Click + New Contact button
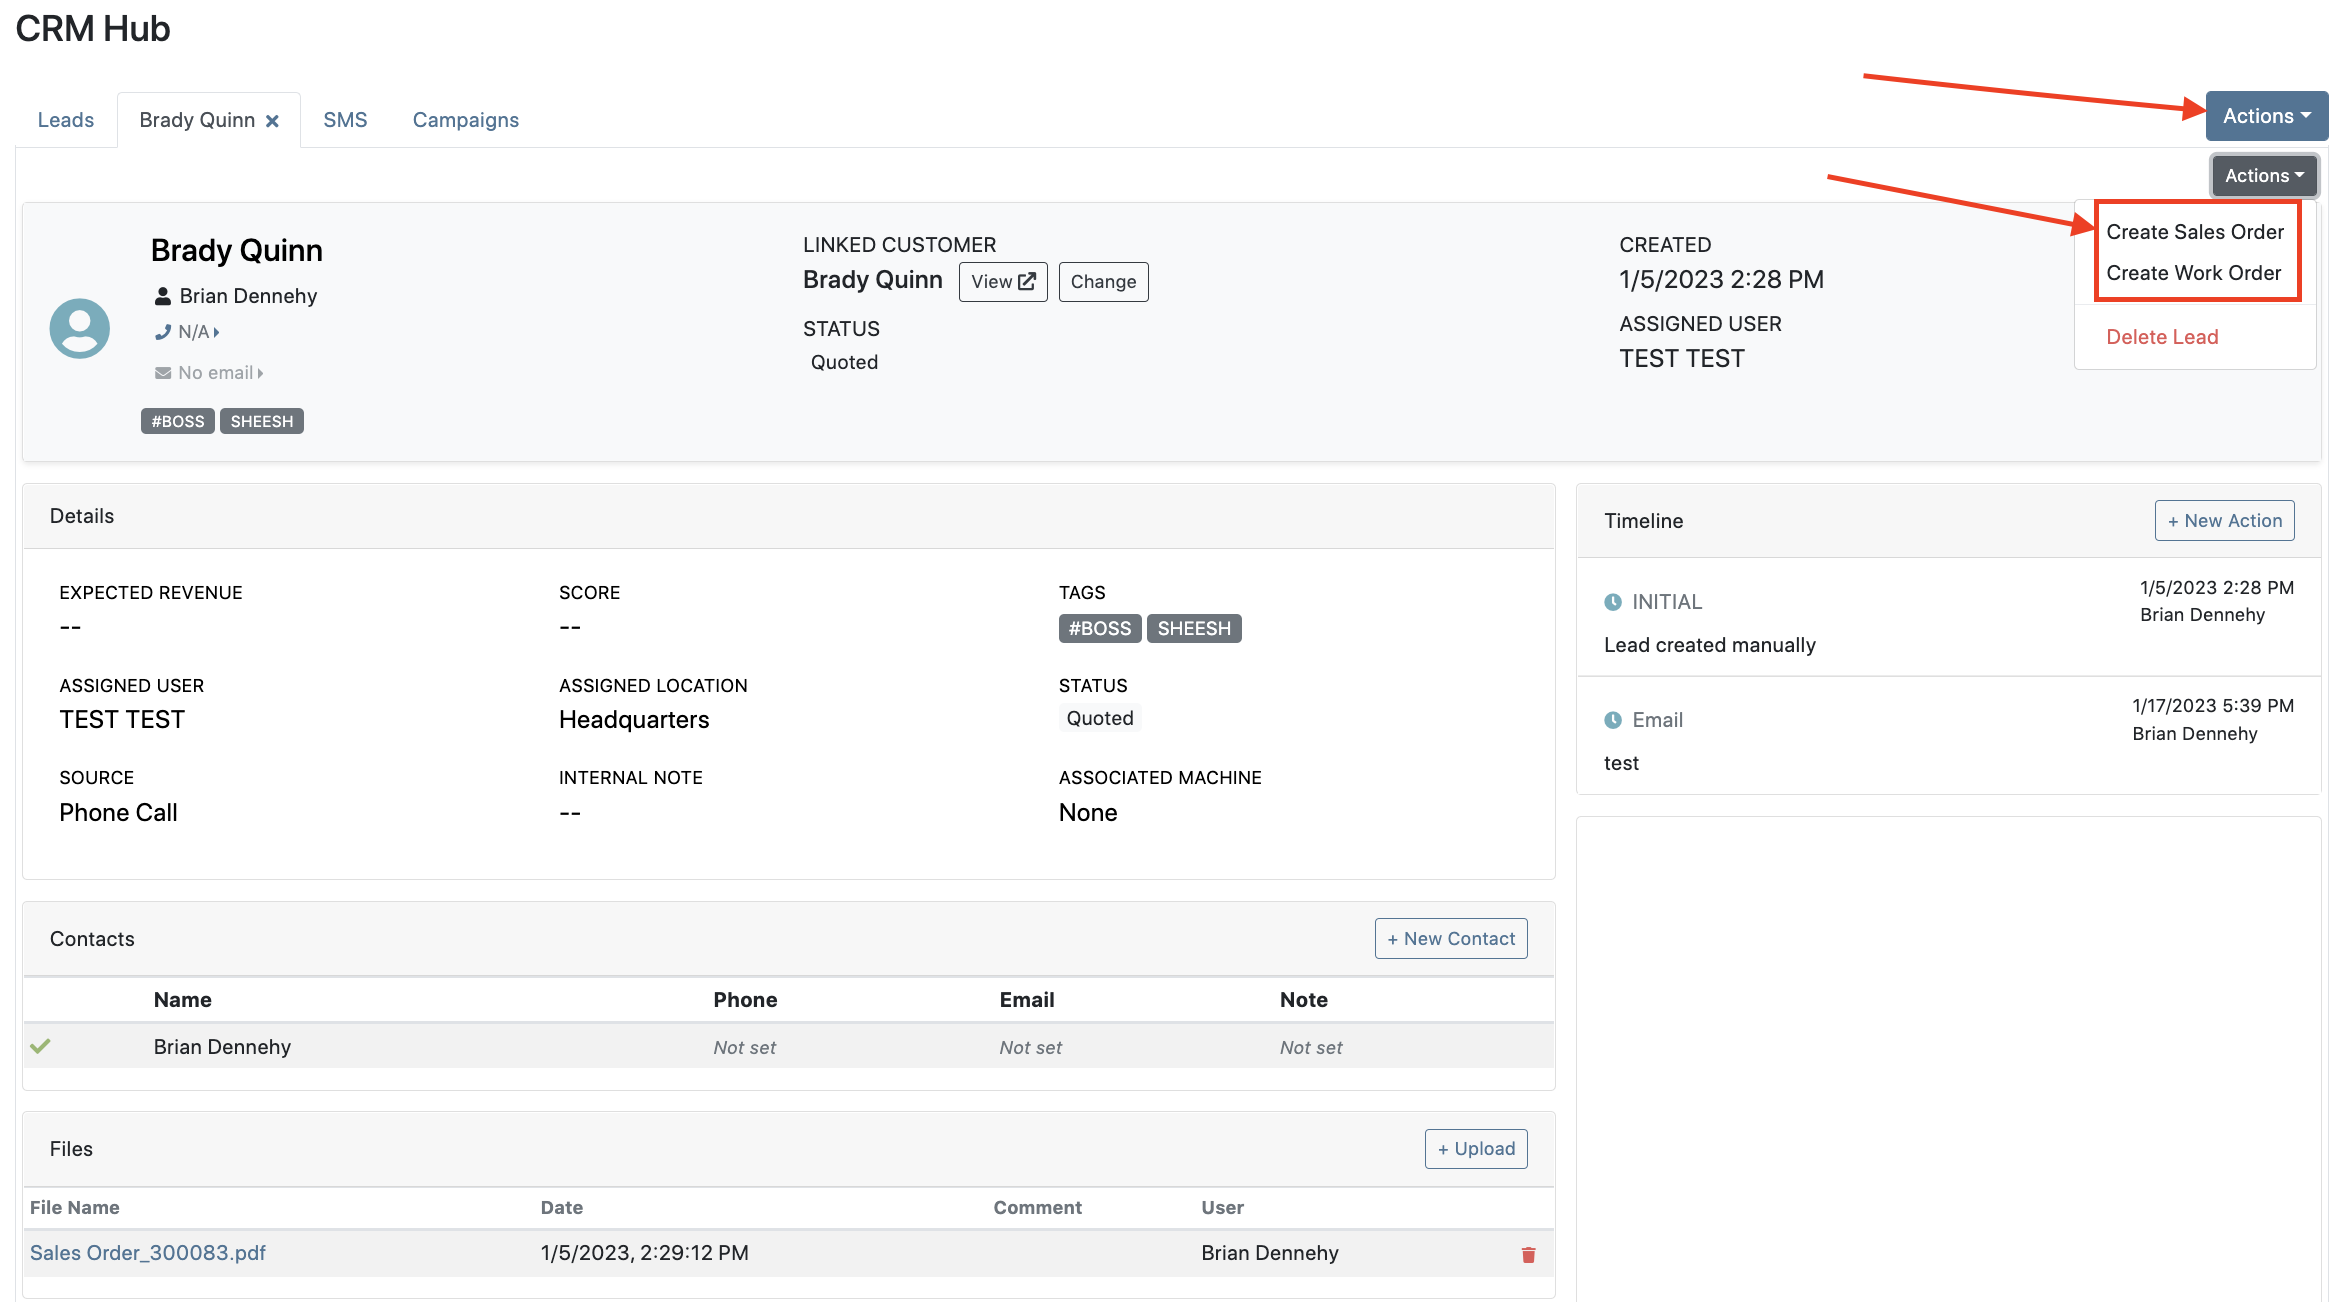This screenshot has width=2344, height=1302. tap(1451, 939)
